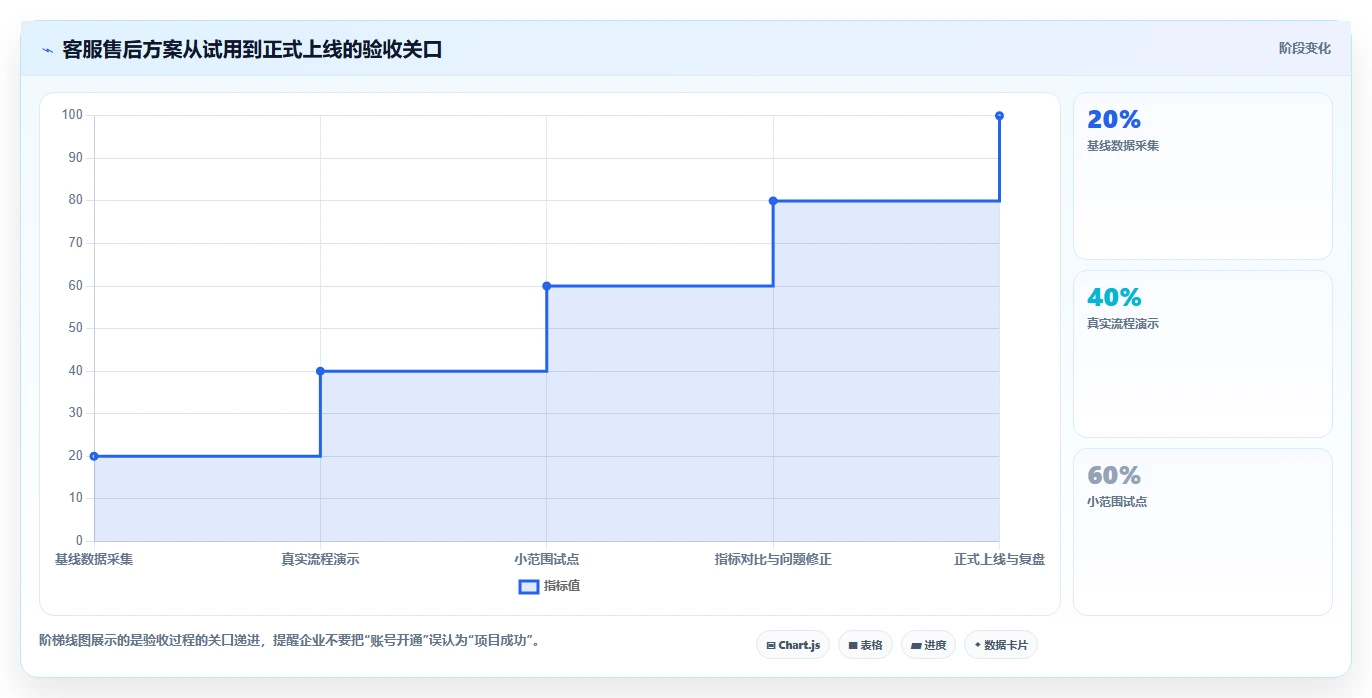Viewport: 1372px width, 698px height.
Task: Click the icon in the 表格 pill
Action: (853, 646)
